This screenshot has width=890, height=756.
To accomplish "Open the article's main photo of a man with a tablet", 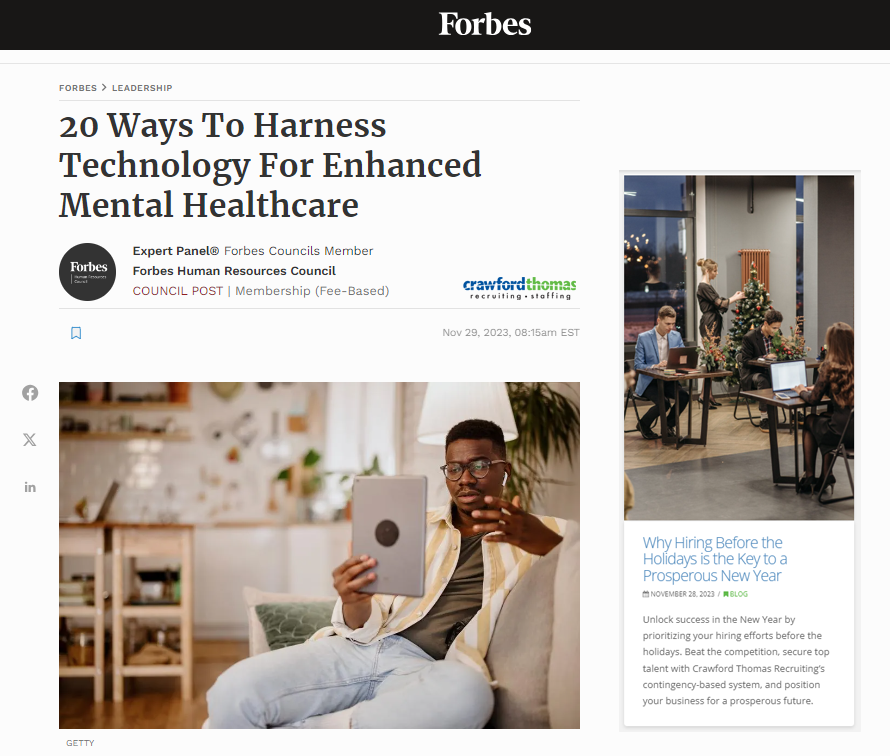I will tap(320, 555).
